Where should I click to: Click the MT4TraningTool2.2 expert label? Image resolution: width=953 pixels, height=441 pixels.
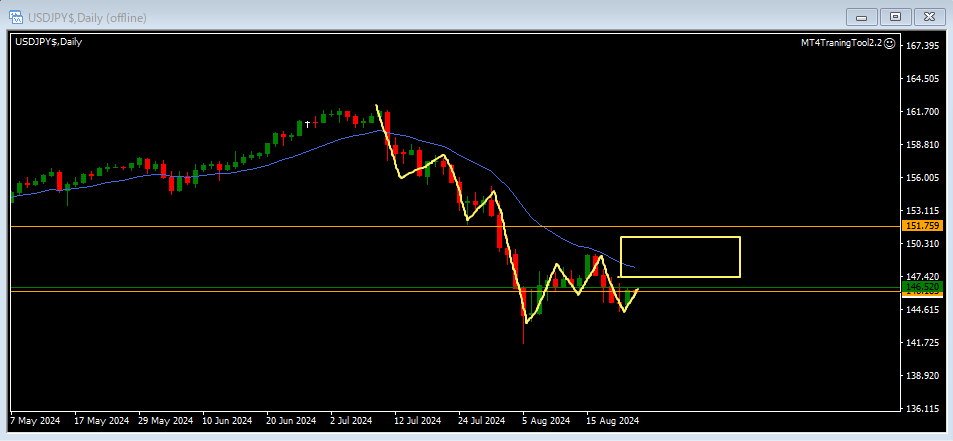pos(841,43)
